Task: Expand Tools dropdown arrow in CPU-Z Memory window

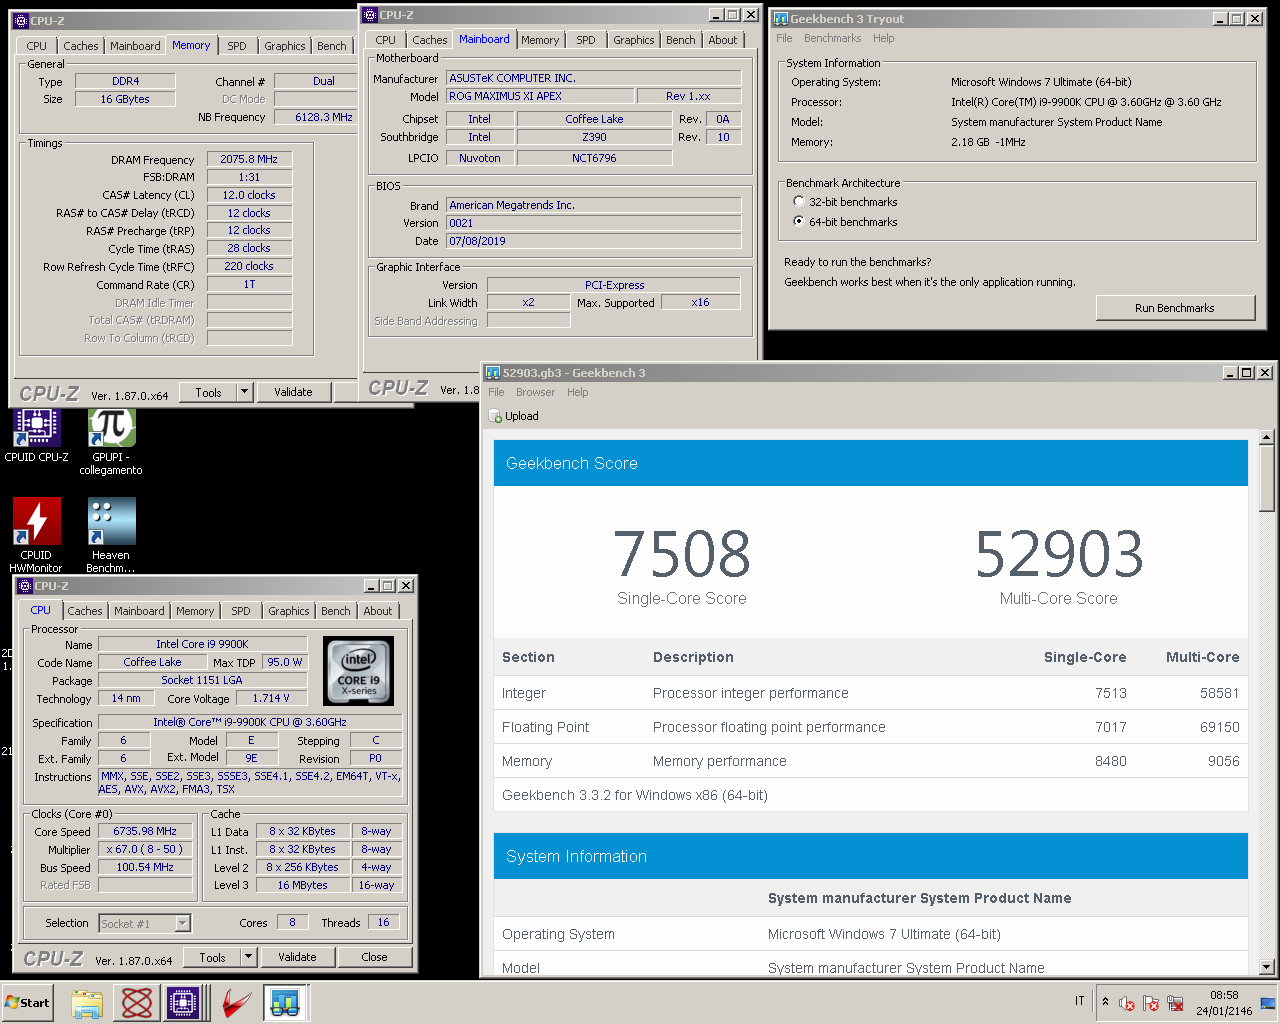Action: (244, 392)
